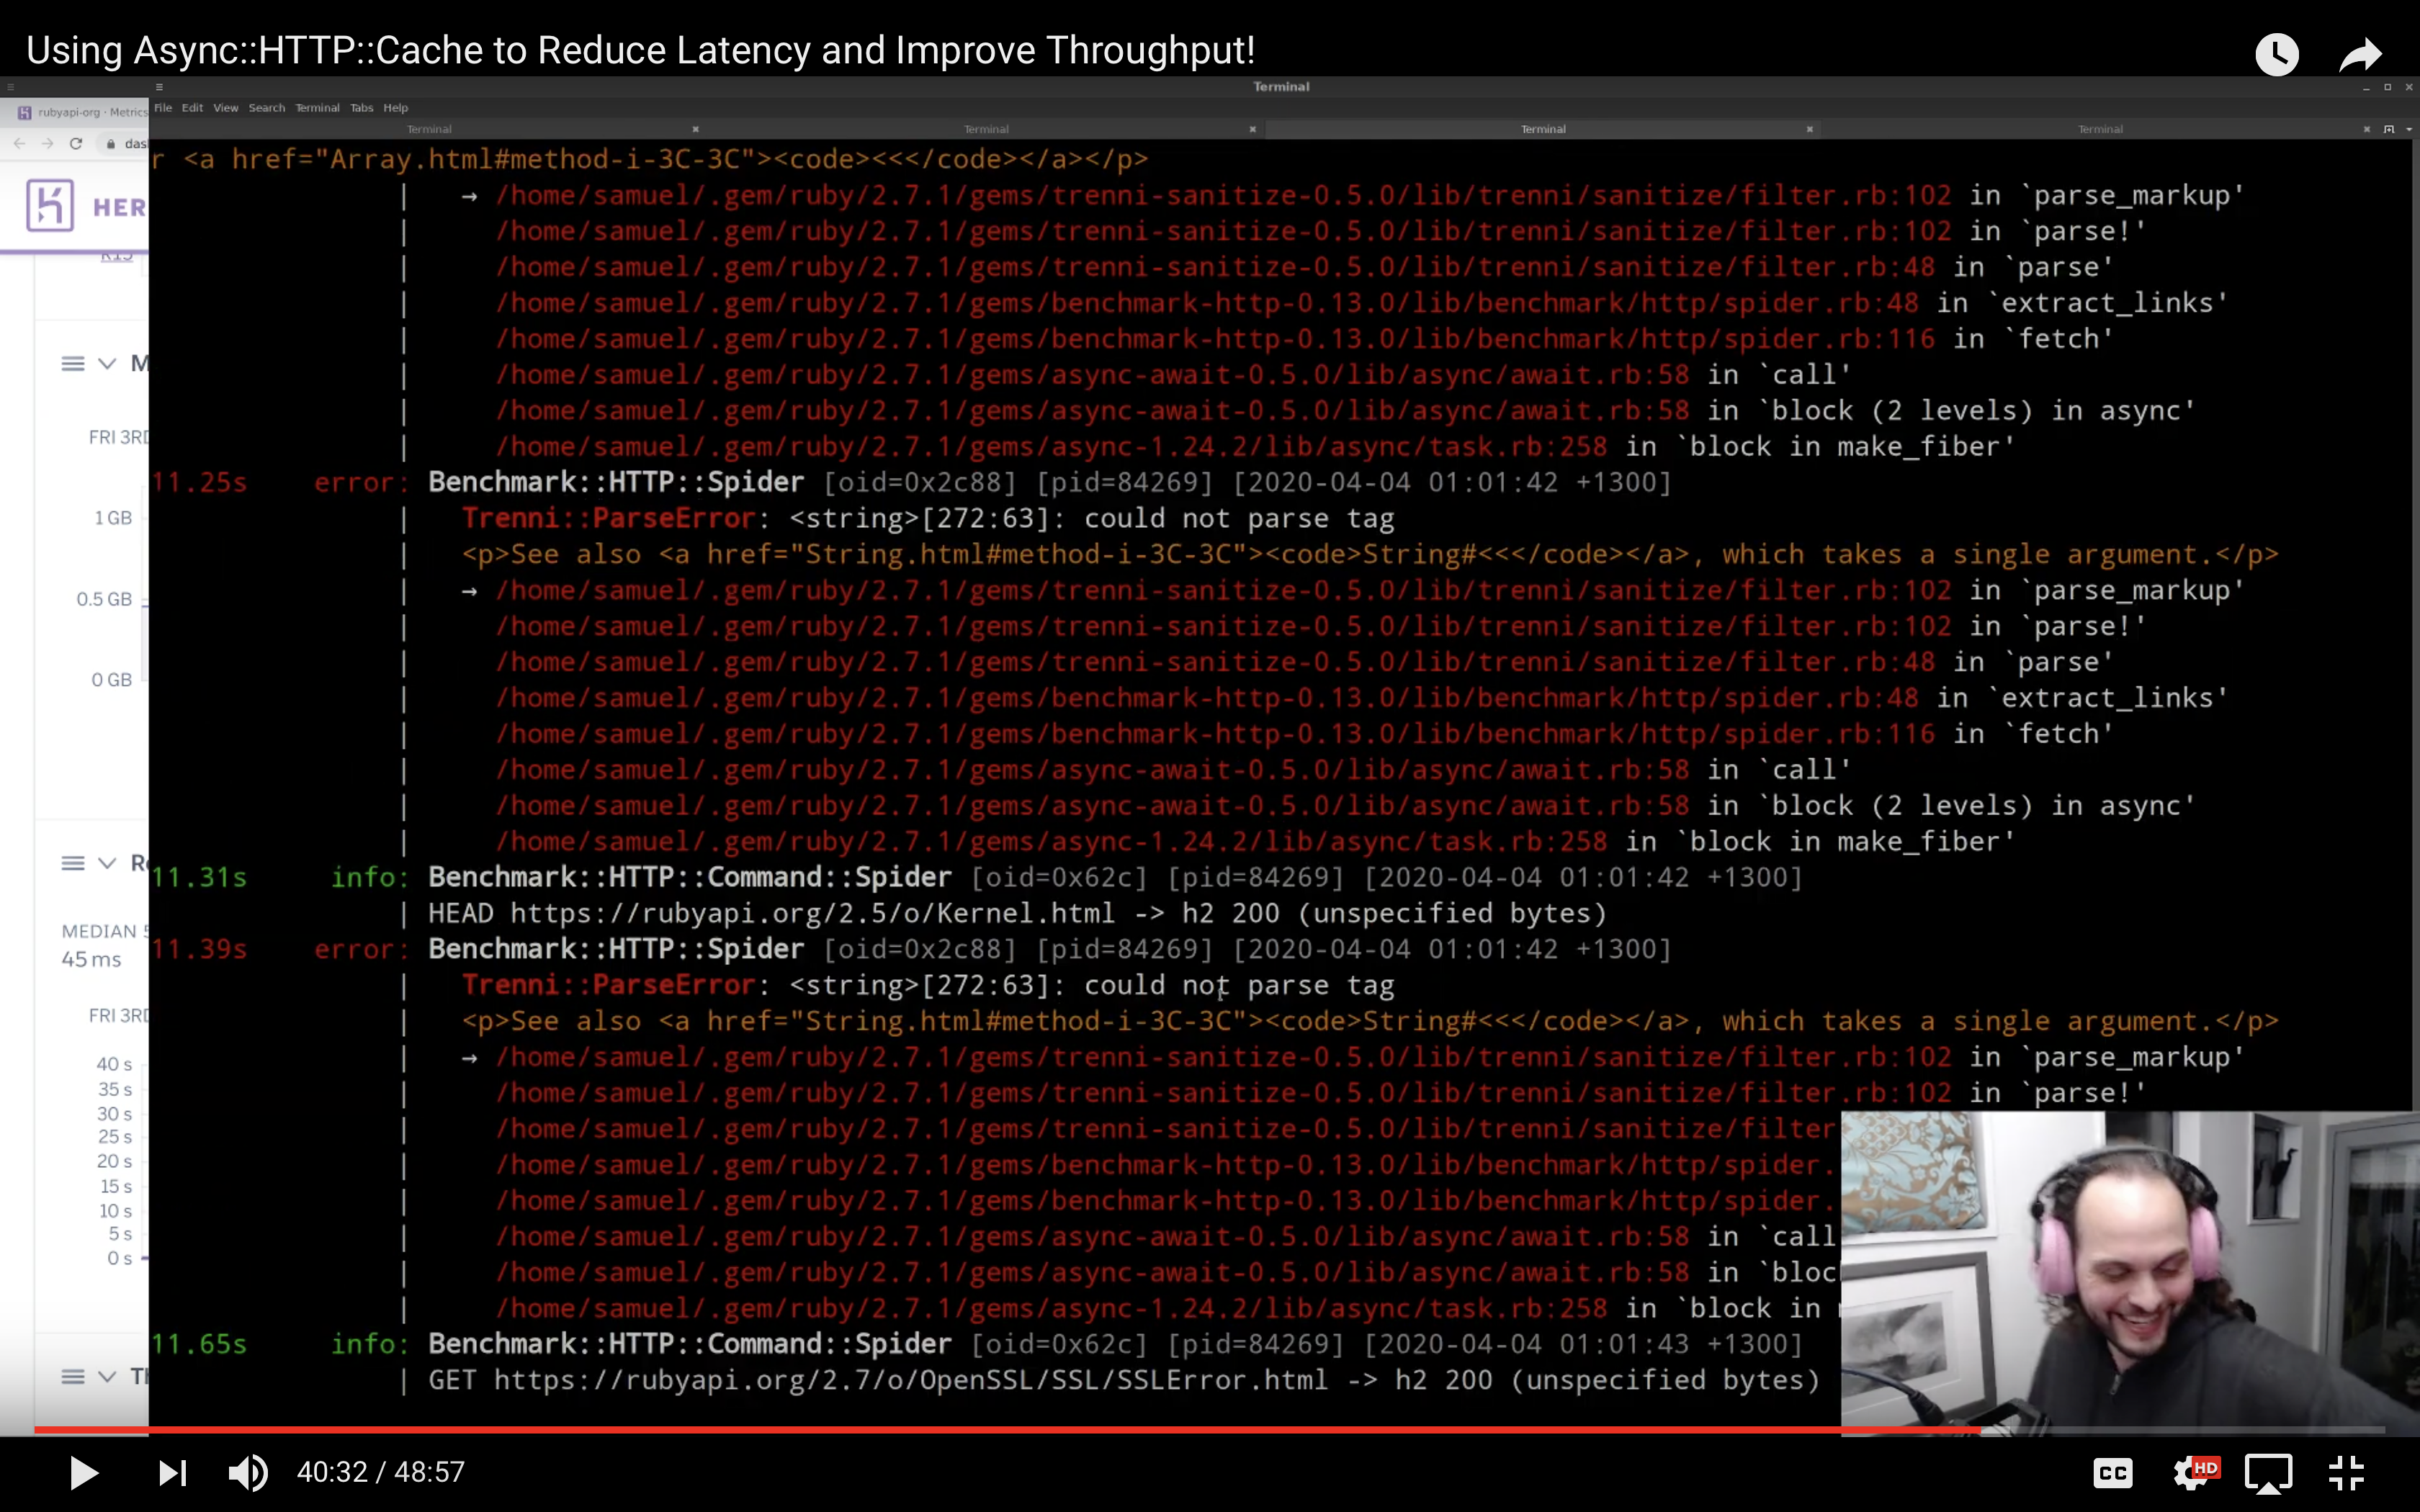Switch to the rightmost Terminal tab
2420x1512 pixels.
pyautogui.click(x=2100, y=129)
